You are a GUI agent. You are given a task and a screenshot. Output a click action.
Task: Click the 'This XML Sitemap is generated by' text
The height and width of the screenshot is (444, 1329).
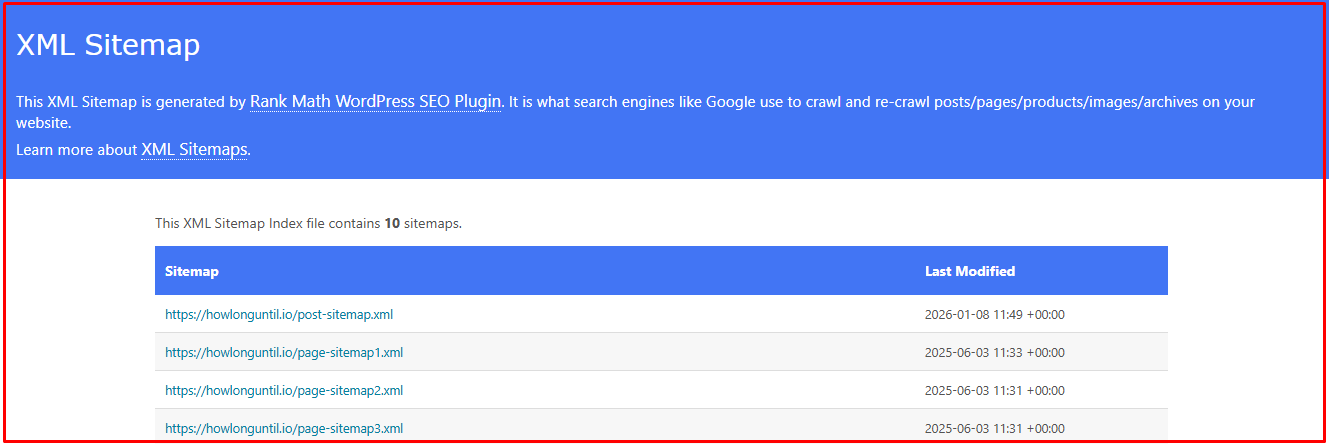[130, 102]
